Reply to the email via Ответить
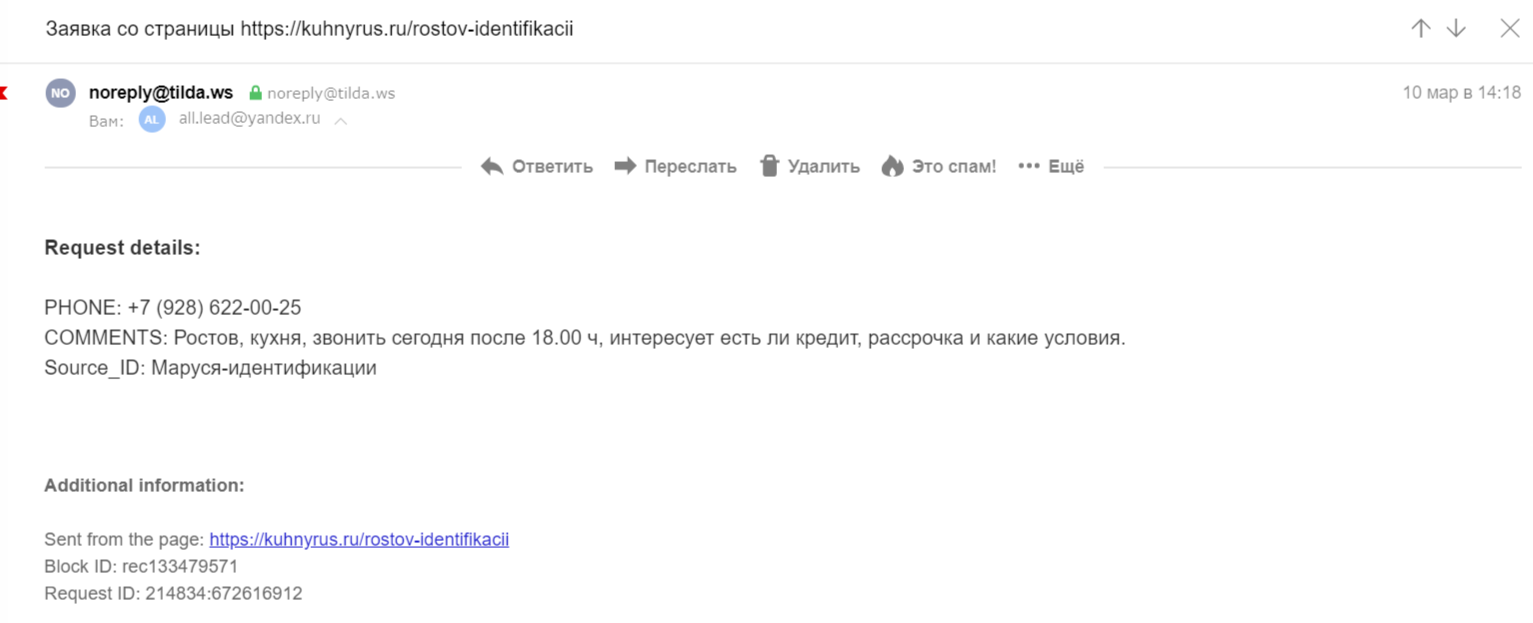This screenshot has width=1533, height=623. coord(537,167)
